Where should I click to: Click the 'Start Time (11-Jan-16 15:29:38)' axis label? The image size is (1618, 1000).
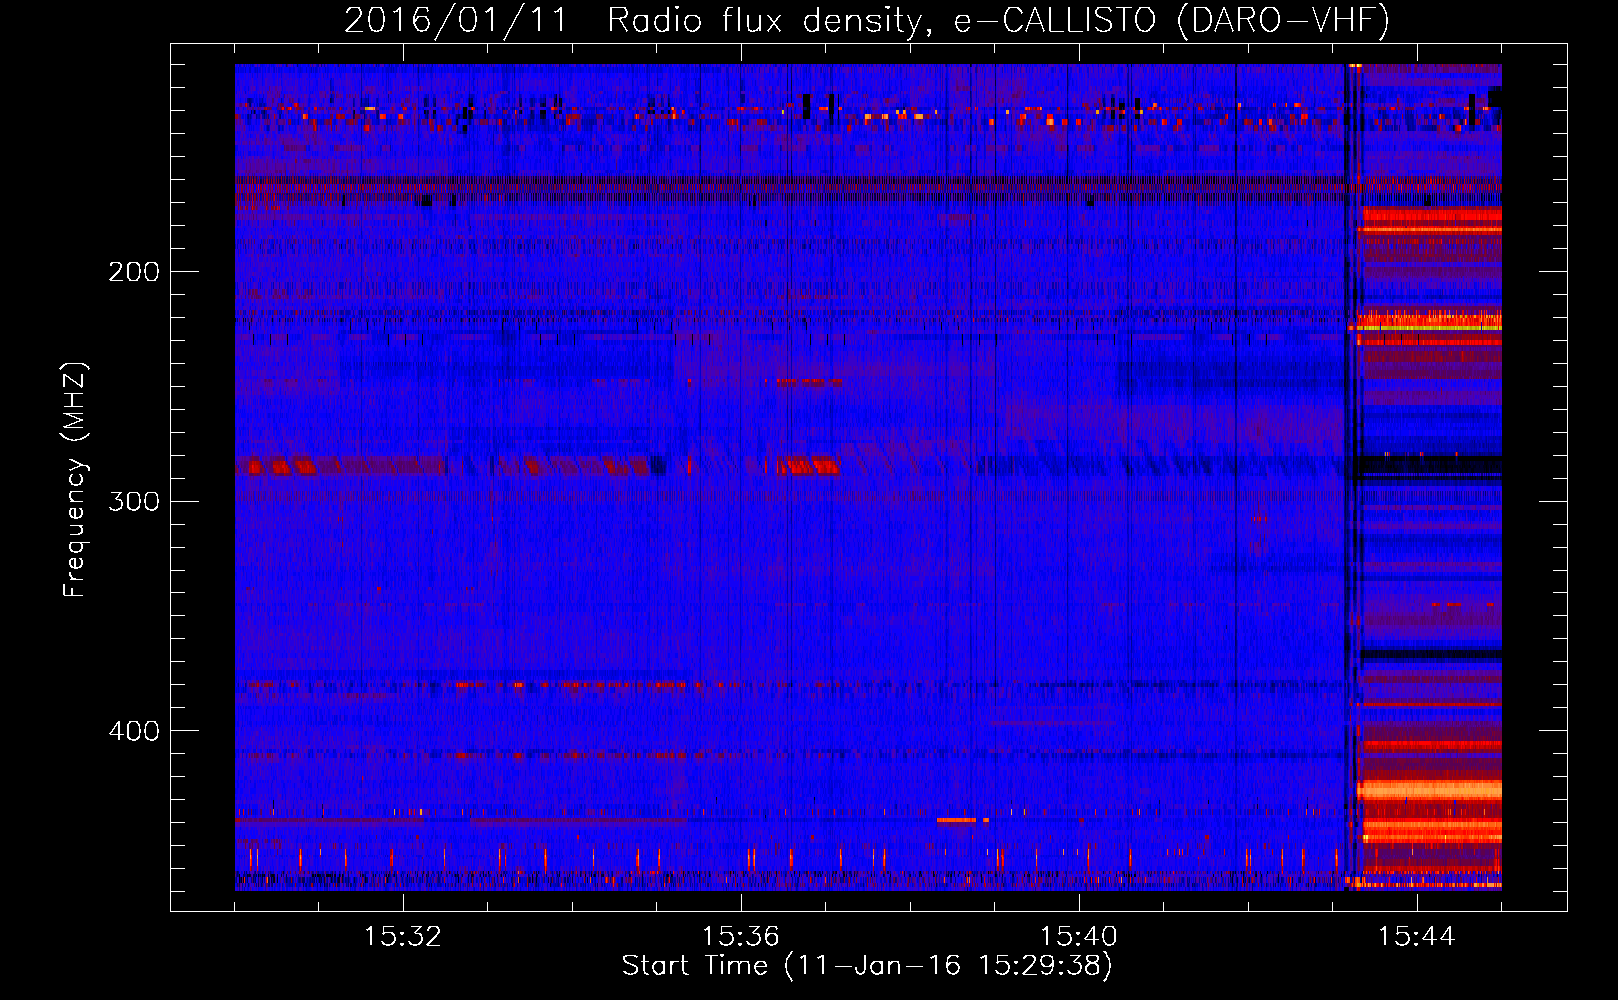point(867,966)
